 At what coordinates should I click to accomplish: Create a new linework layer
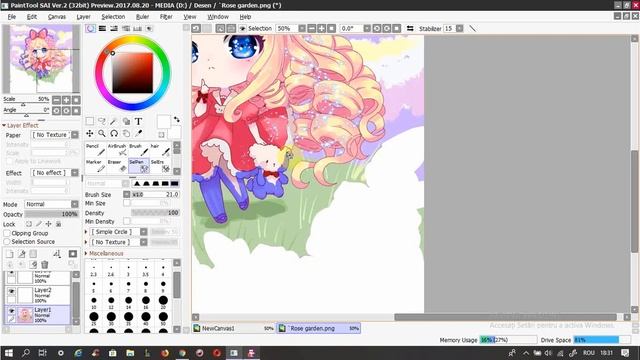pos(22,254)
